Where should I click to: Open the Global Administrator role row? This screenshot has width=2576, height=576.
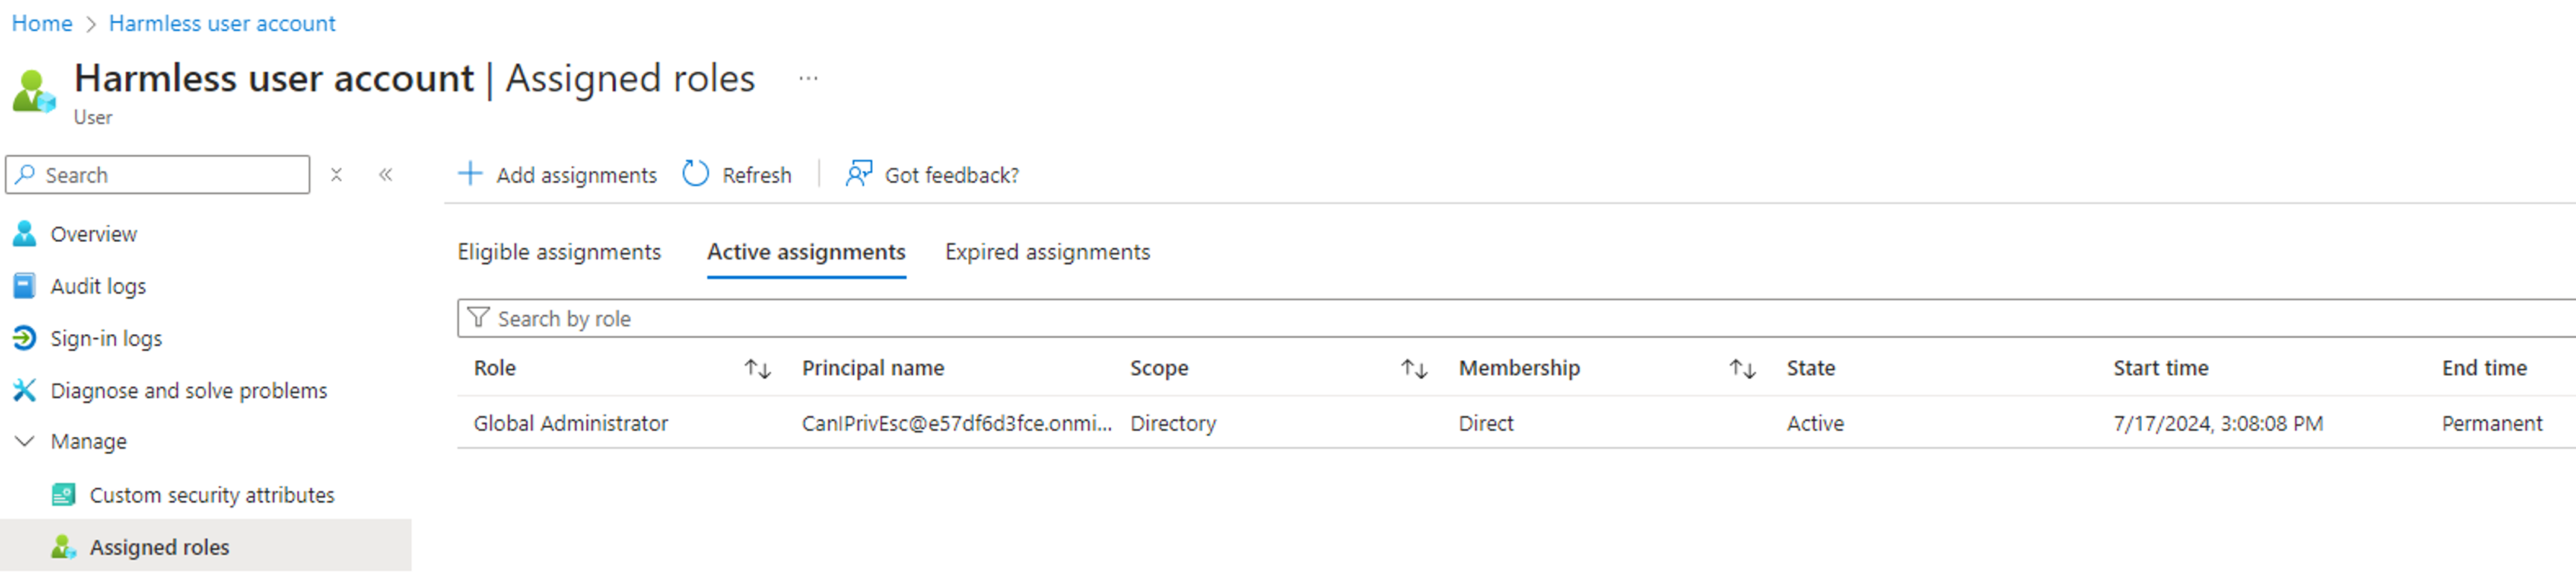pyautogui.click(x=1516, y=423)
